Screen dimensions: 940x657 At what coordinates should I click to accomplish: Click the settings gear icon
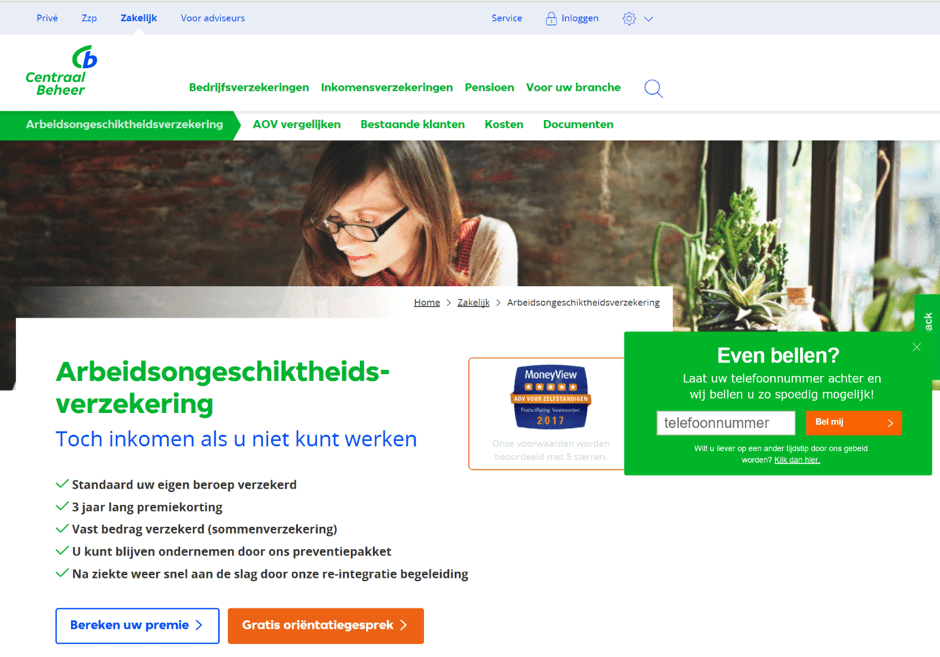tap(629, 19)
